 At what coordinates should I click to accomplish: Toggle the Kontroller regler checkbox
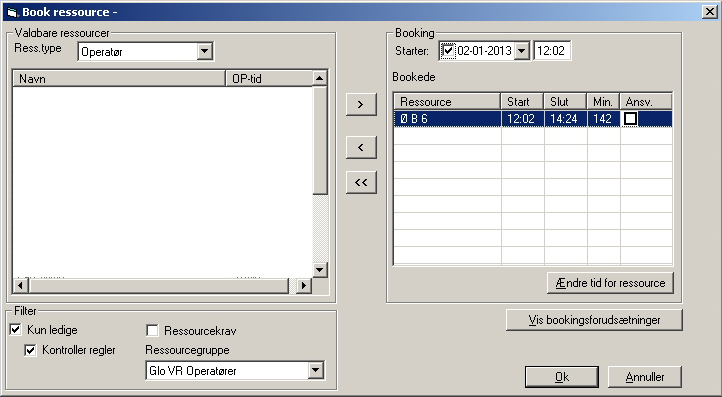30,350
